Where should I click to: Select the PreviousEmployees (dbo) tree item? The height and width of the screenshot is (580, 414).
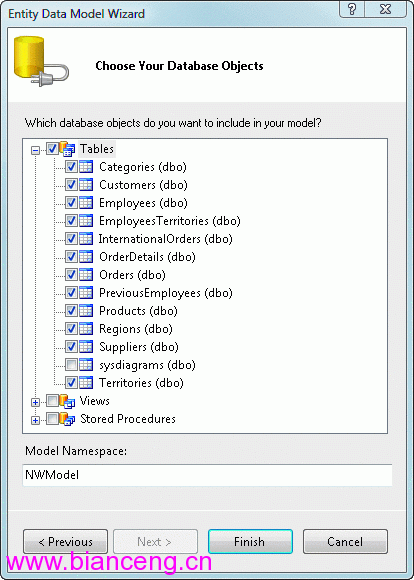166,293
